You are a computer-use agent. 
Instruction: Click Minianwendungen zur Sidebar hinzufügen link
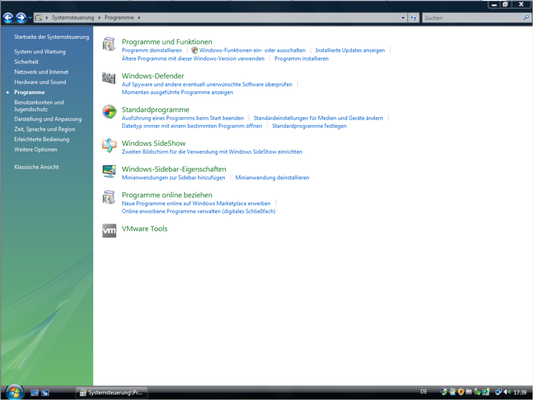click(173, 177)
